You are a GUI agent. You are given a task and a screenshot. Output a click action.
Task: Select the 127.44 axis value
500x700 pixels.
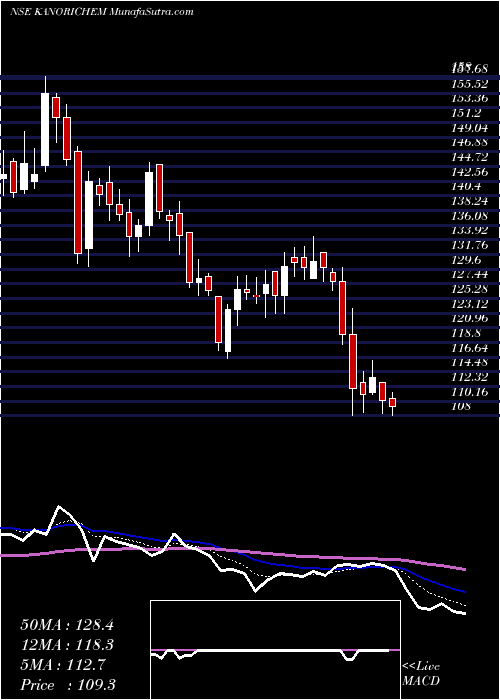[x=469, y=275]
